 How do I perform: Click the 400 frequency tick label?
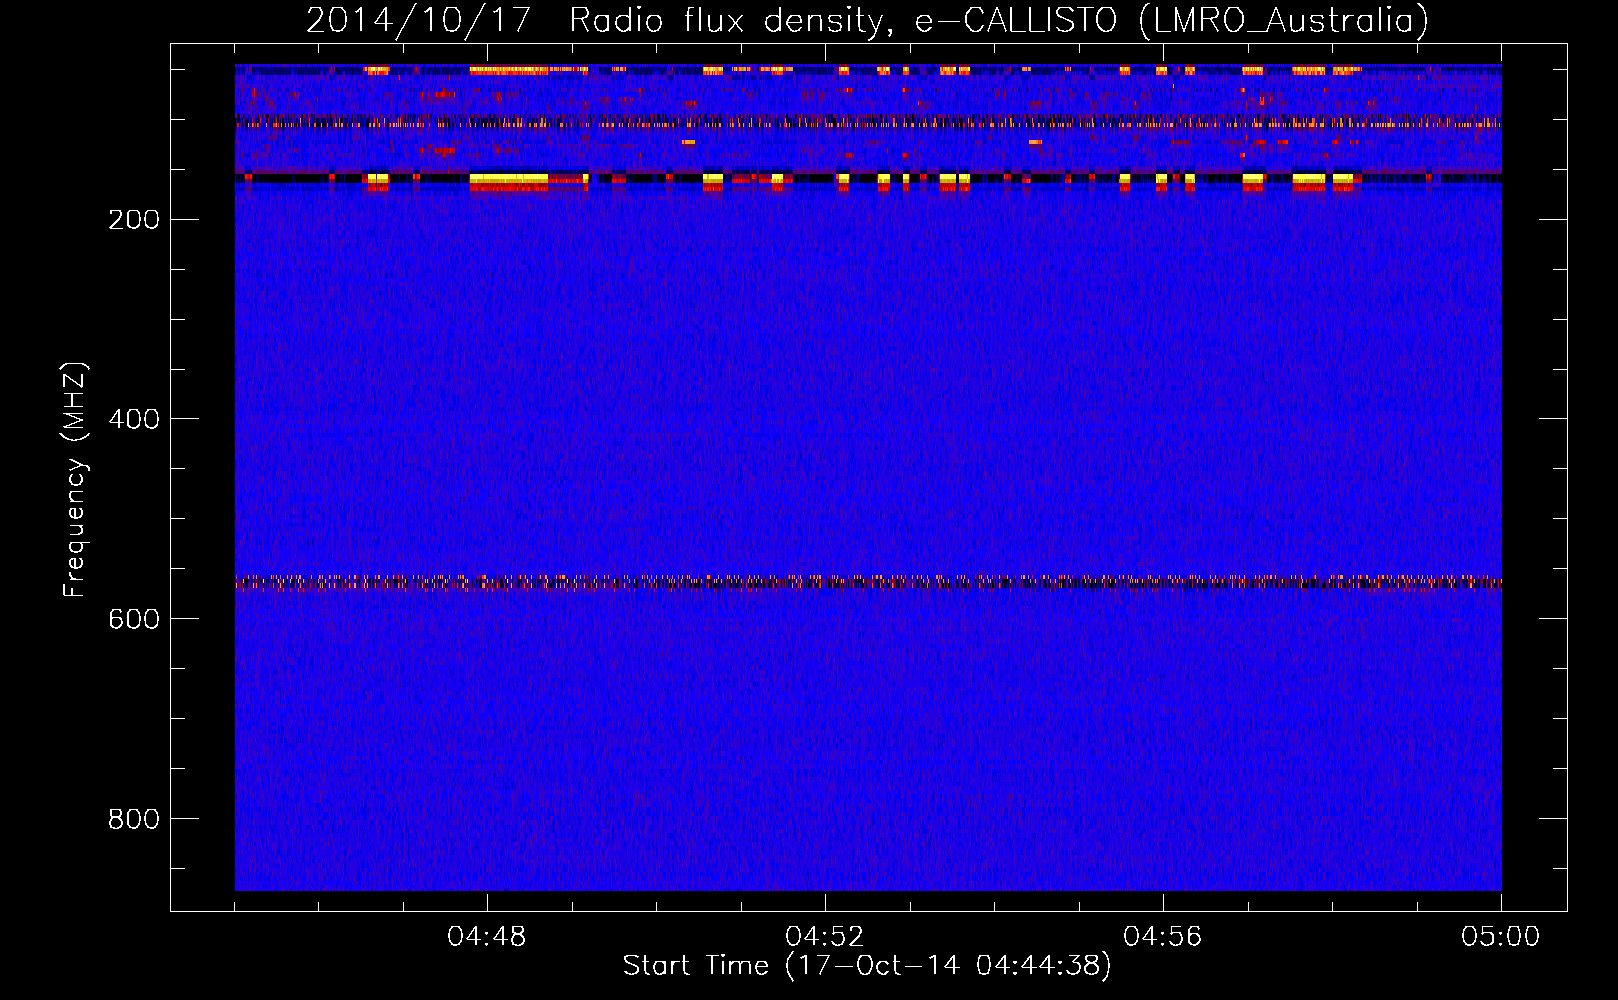(x=134, y=419)
